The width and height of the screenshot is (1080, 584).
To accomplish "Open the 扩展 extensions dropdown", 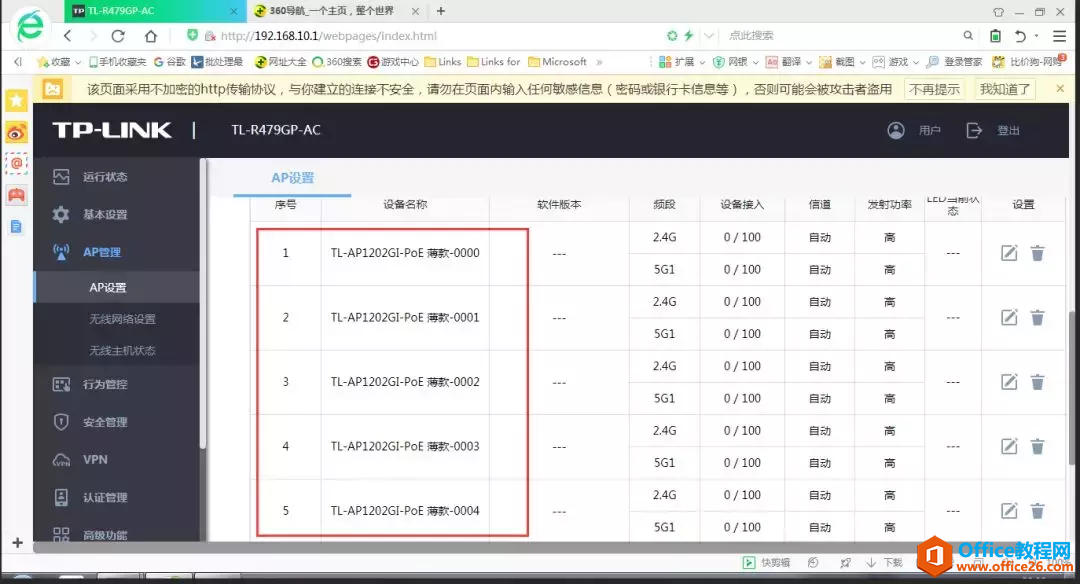I will click(x=682, y=62).
